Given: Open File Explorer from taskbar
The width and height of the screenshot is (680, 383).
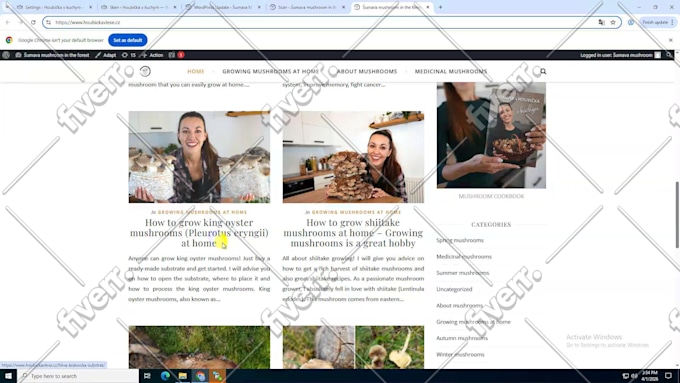Looking at the screenshot, I should click(x=183, y=376).
